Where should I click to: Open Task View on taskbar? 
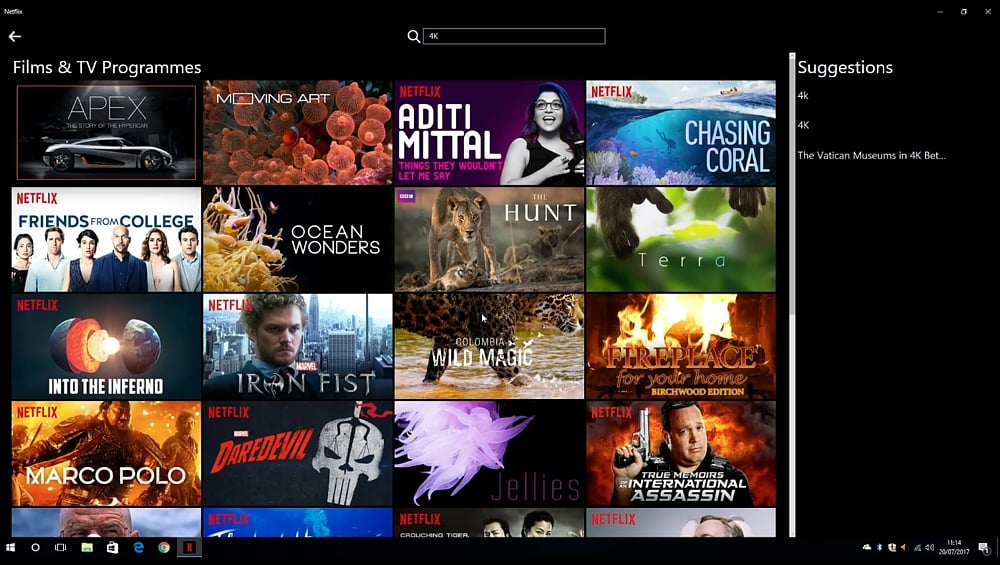coord(61,547)
